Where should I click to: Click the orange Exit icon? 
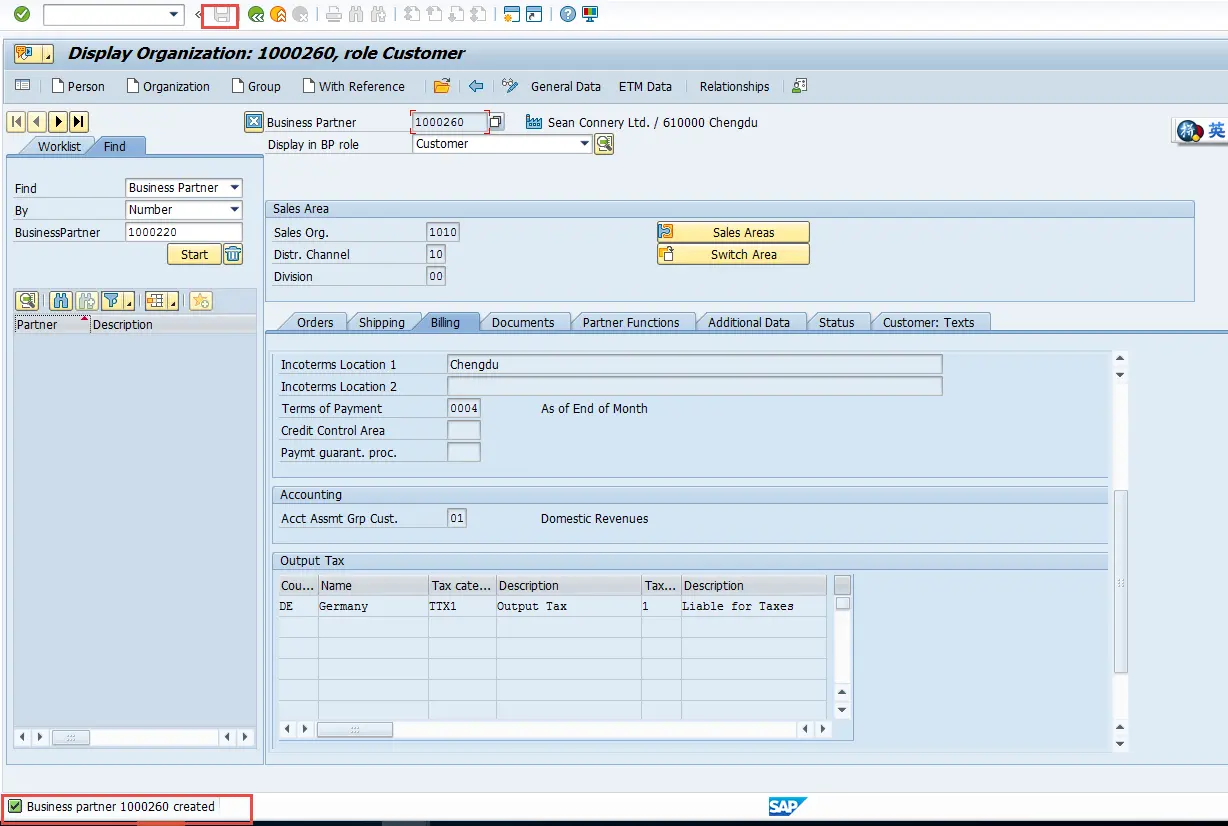pos(279,14)
